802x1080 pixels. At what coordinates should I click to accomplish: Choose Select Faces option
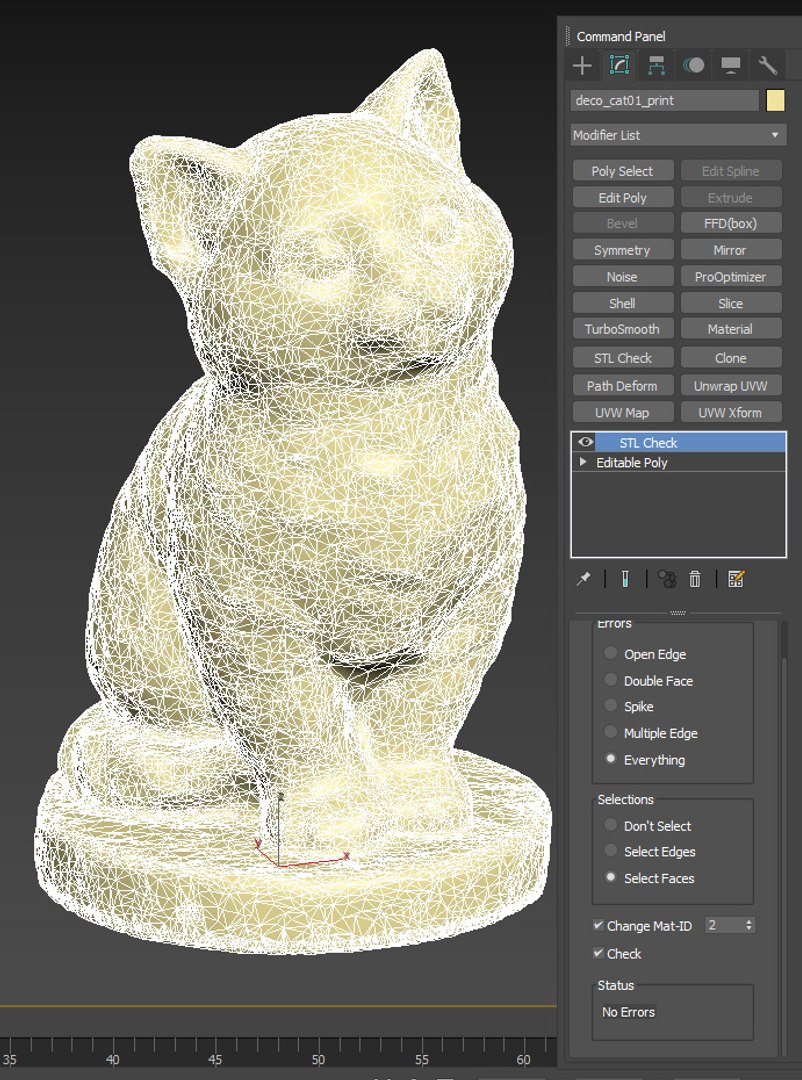[610, 877]
